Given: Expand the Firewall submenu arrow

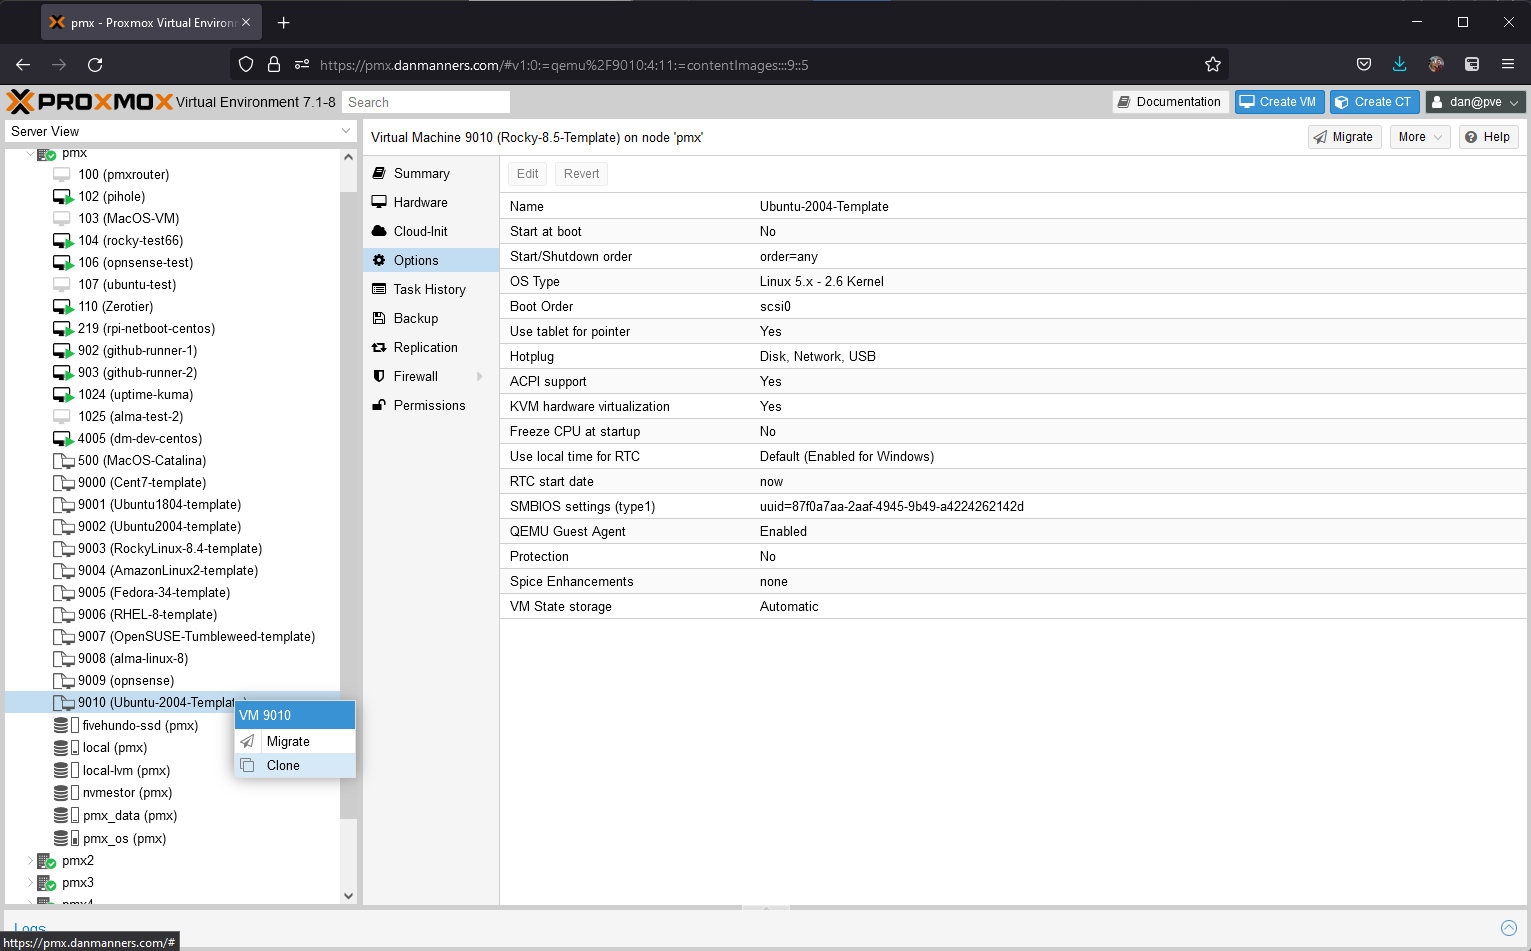Looking at the screenshot, I should pyautogui.click(x=480, y=376).
